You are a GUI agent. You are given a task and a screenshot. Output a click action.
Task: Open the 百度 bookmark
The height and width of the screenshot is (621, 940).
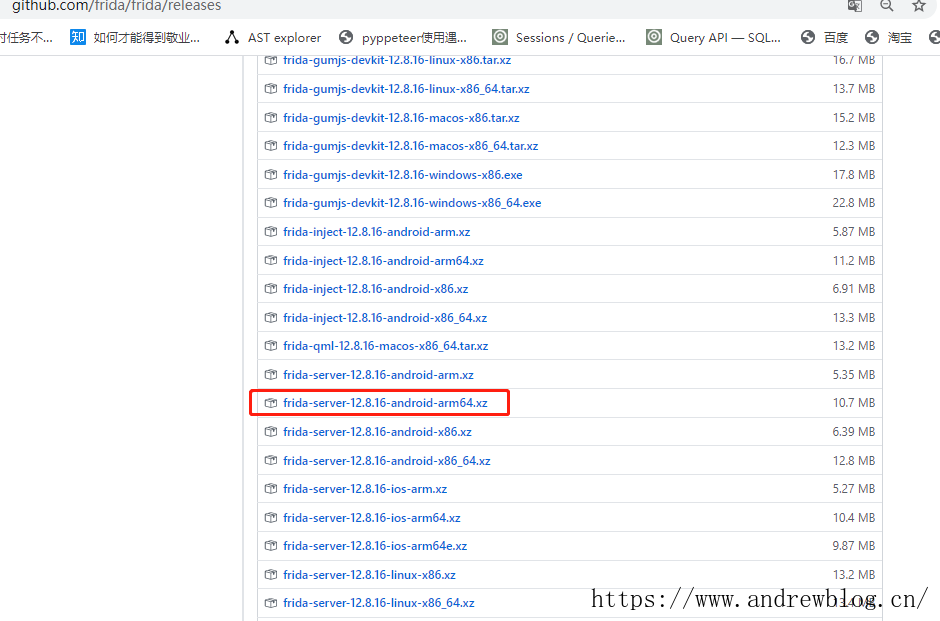click(825, 37)
